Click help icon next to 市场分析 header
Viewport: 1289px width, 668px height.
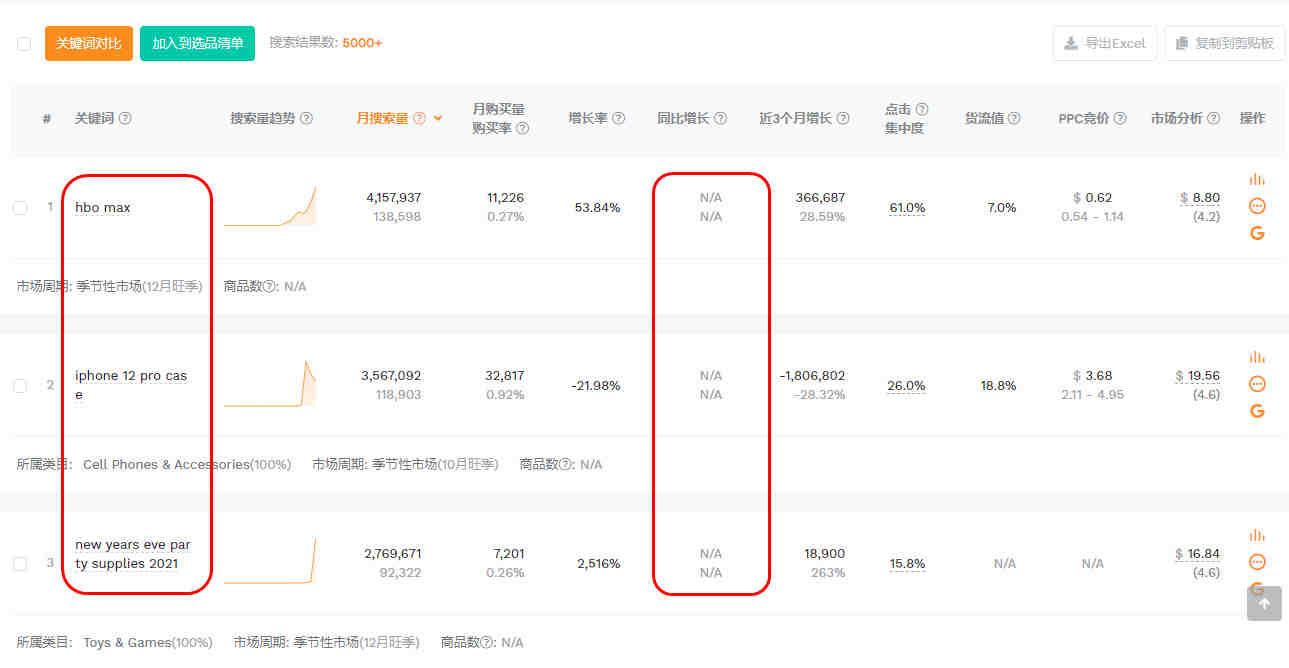1213,118
